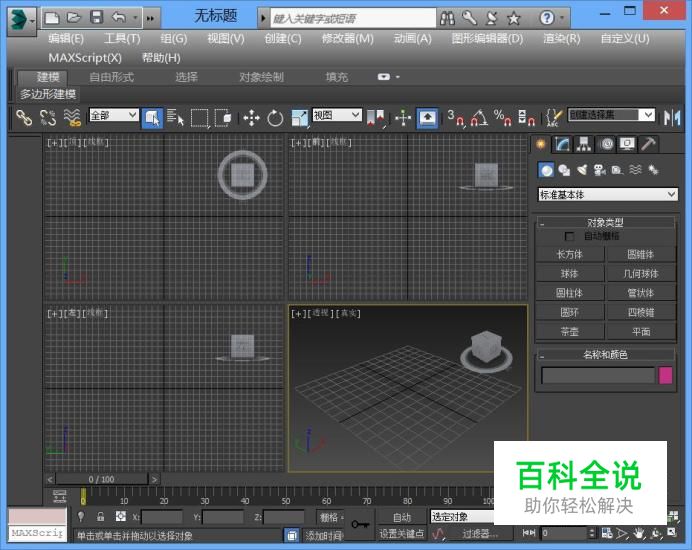Viewport: 692px width, 550px height.
Task: Click the Select Object arrow tool
Action: pyautogui.click(x=152, y=117)
